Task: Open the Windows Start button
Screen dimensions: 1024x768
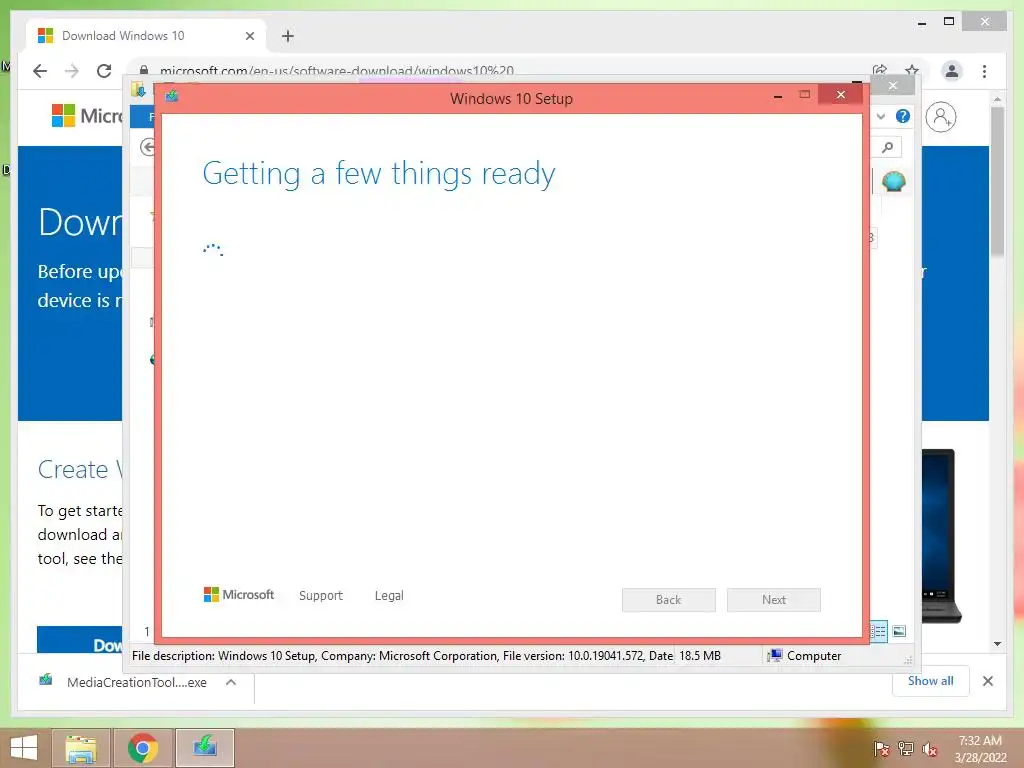Action: [24, 748]
